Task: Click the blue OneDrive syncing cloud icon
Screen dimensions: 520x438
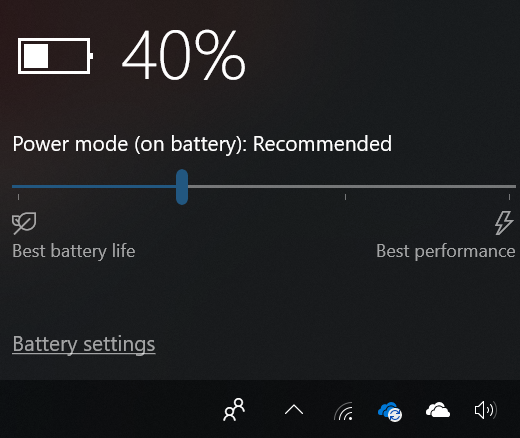Action: pyautogui.click(x=390, y=411)
